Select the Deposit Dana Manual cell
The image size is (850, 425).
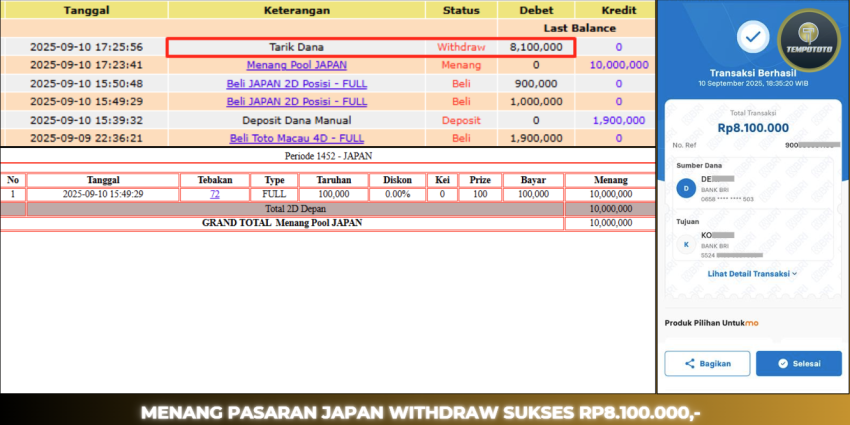[297, 120]
